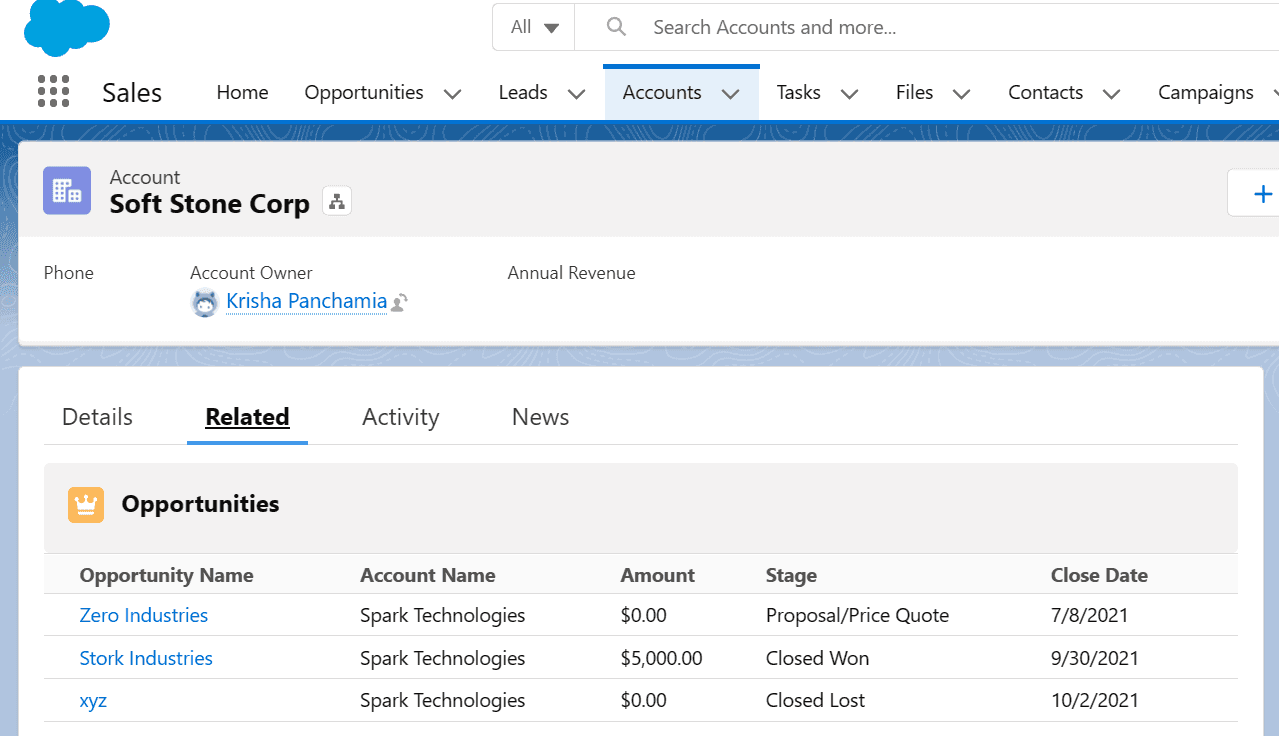This screenshot has height=736, width=1279.
Task: Open the Files navigation tab
Action: point(914,92)
